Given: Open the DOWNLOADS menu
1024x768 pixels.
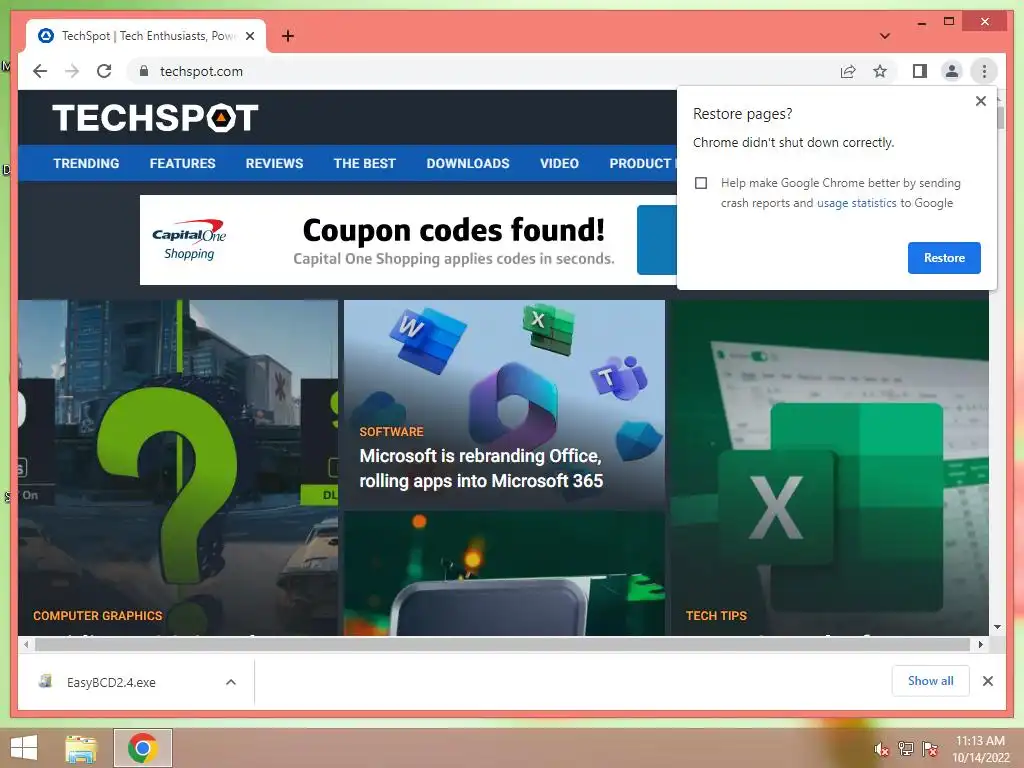Looking at the screenshot, I should 468,163.
